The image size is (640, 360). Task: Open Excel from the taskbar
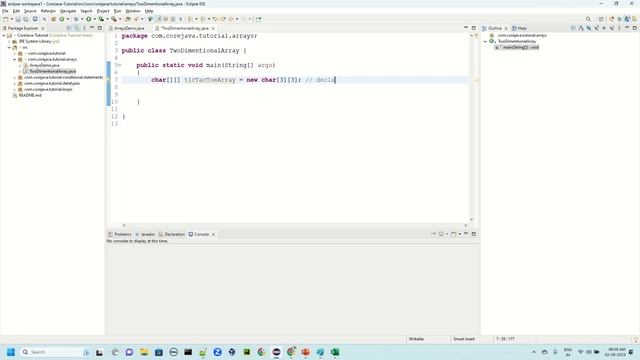[x=335, y=352]
